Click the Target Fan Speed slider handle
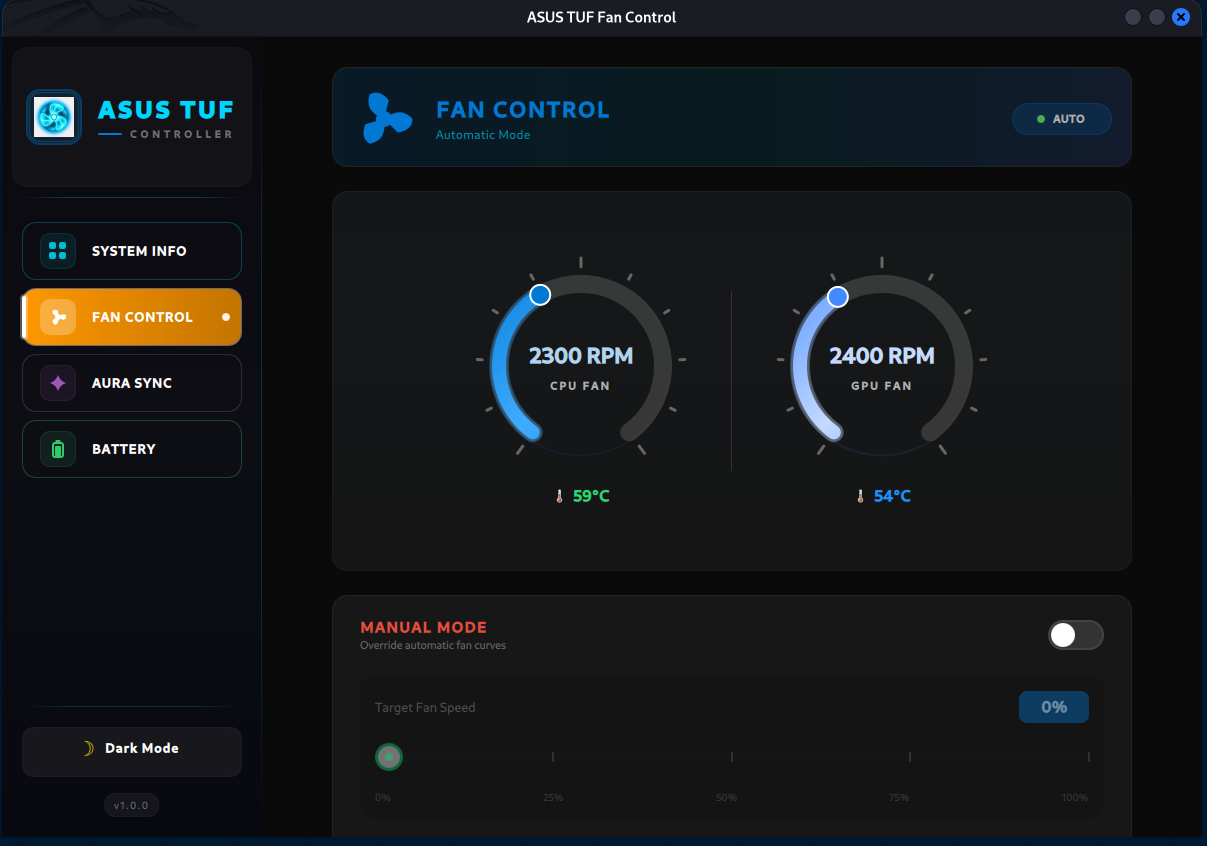 (x=389, y=757)
